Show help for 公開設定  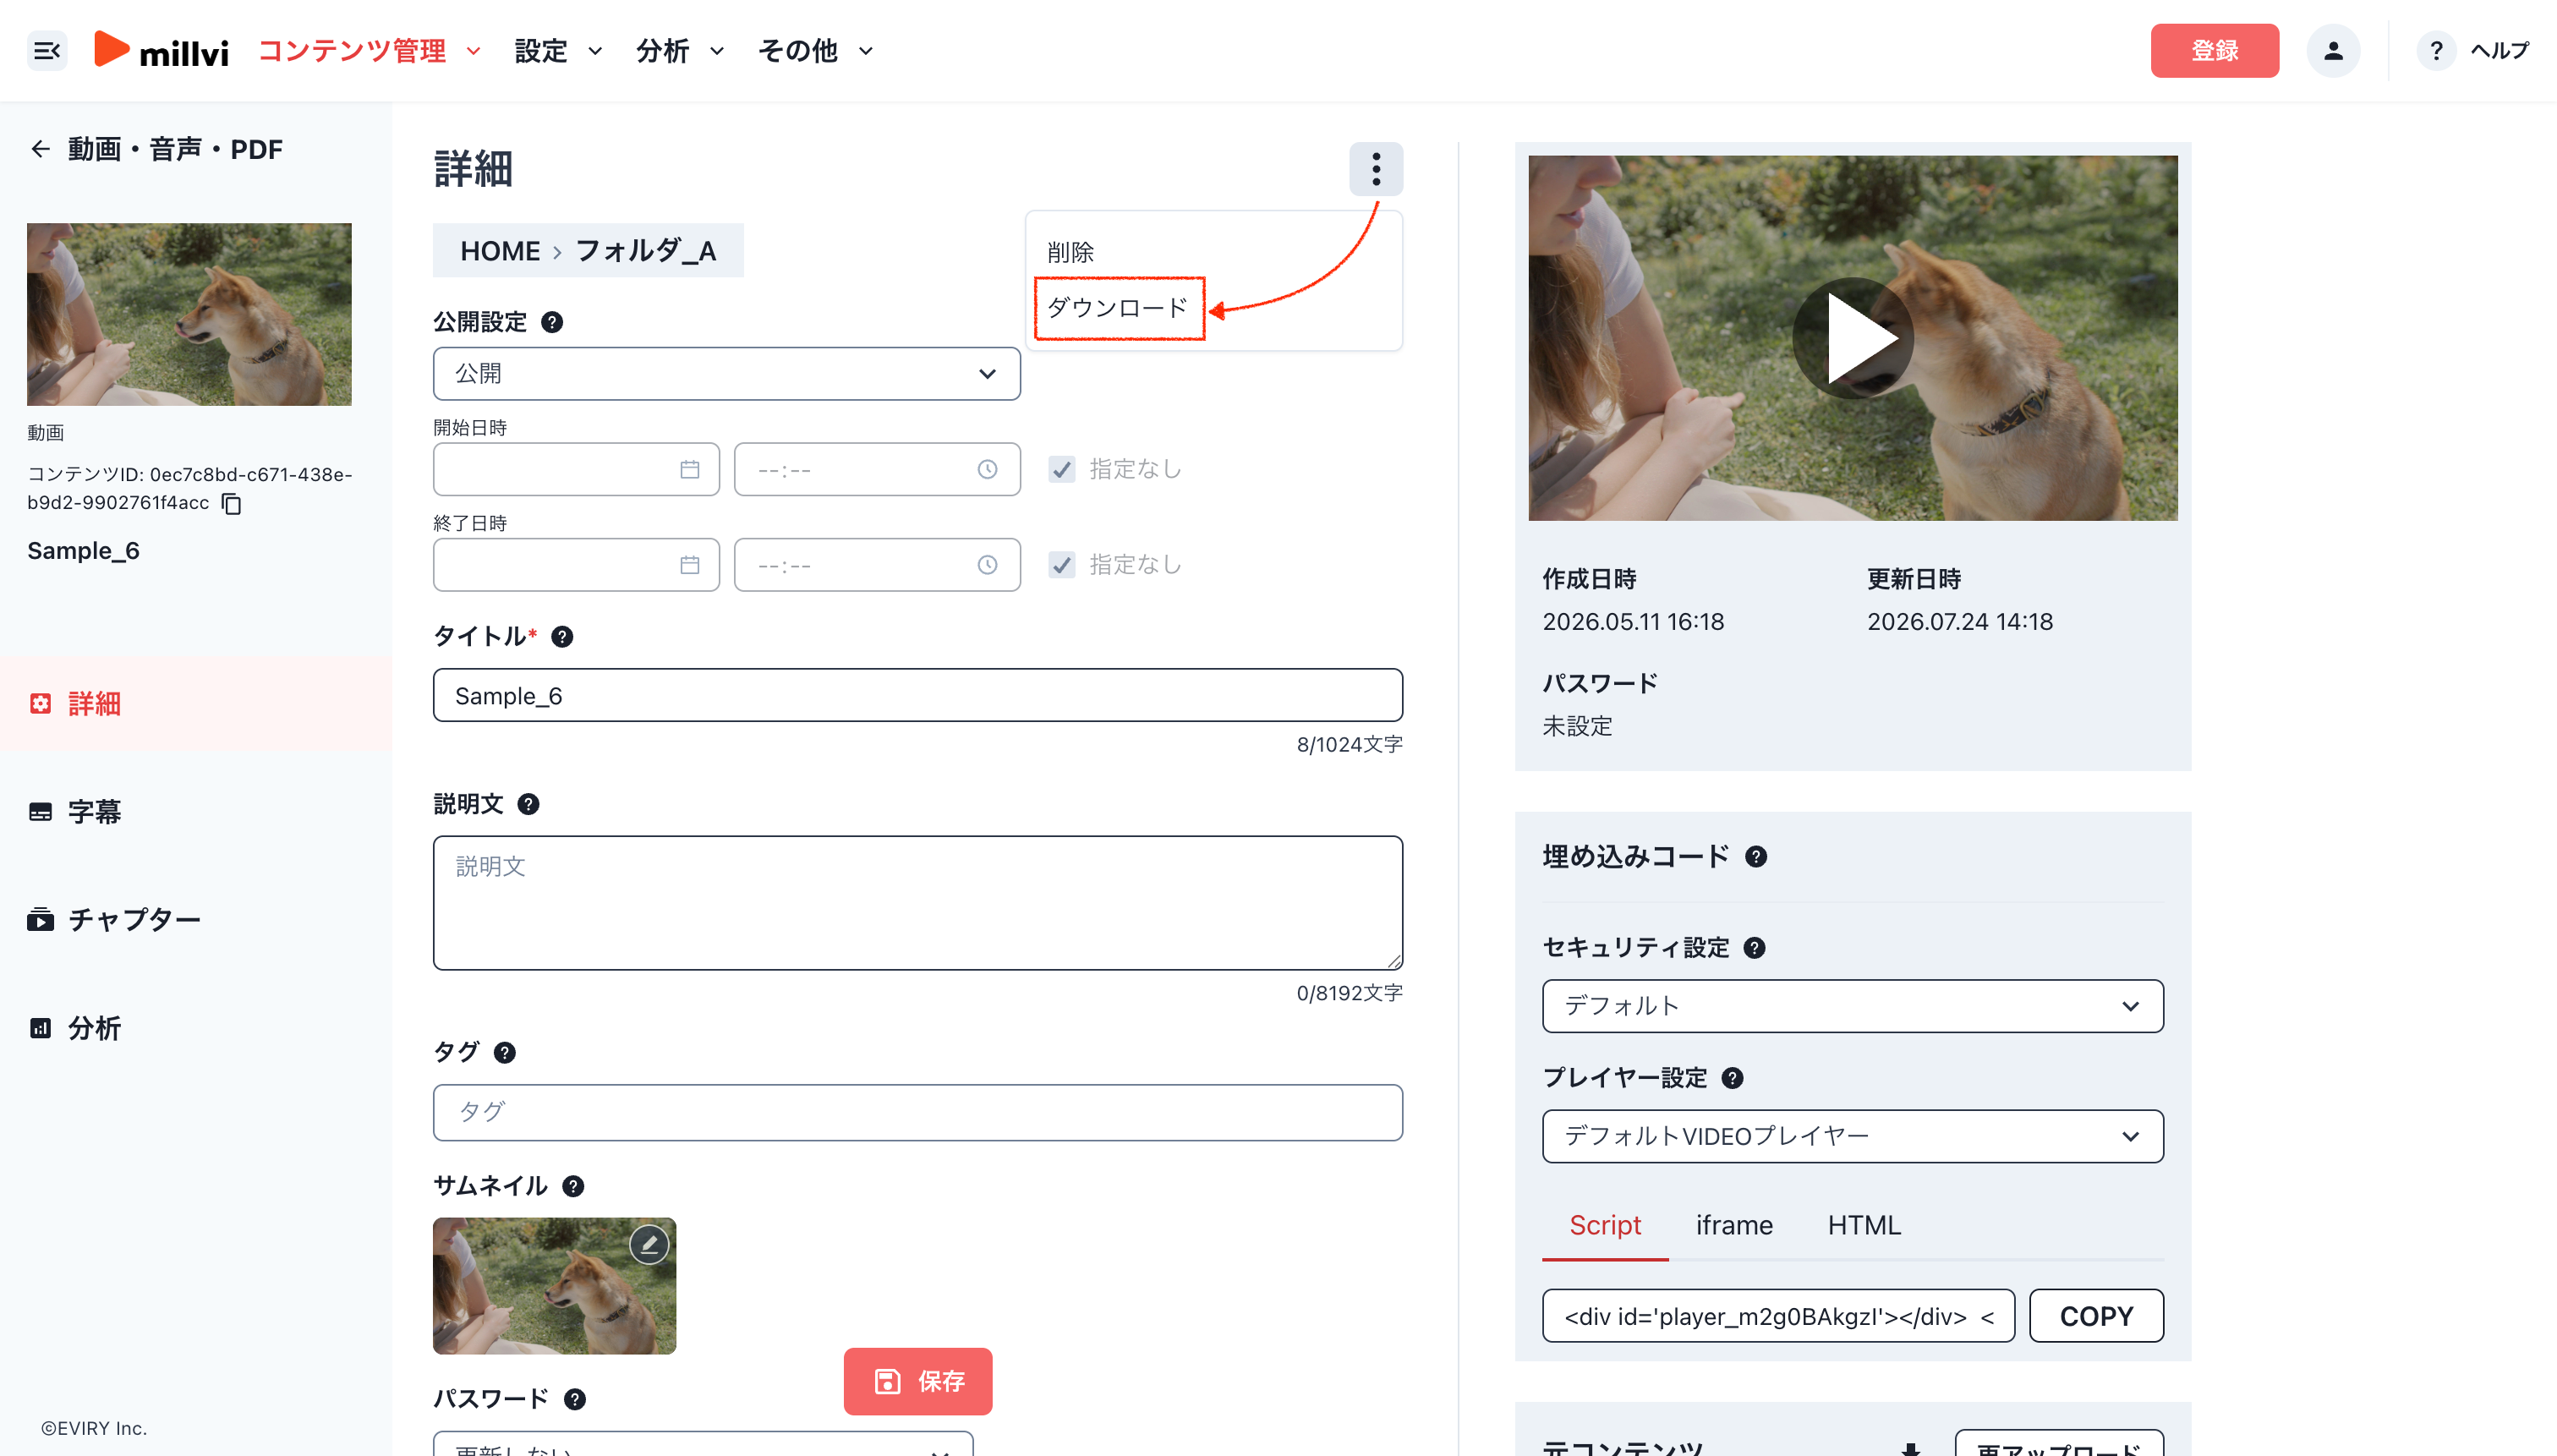pyautogui.click(x=552, y=322)
